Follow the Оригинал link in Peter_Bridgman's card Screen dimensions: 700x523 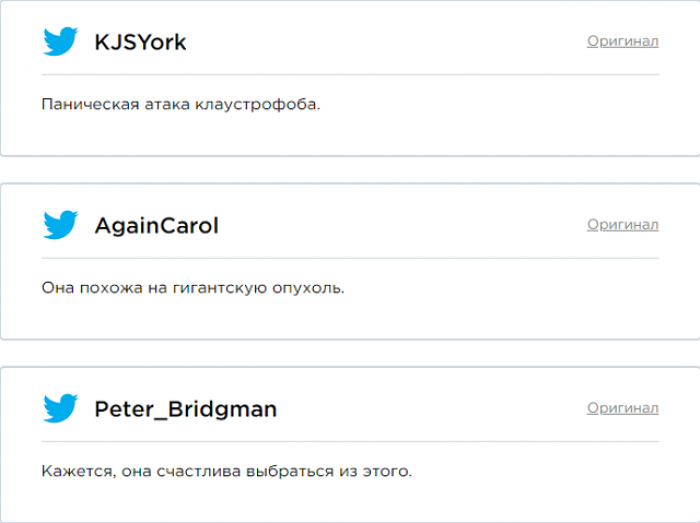click(623, 408)
